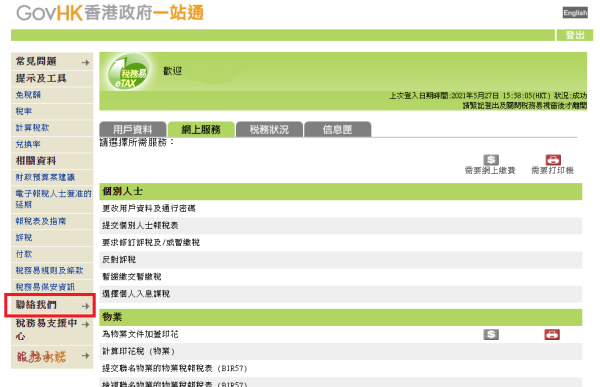
Task: Click the GovHK logo in the header
Action: 110,13
